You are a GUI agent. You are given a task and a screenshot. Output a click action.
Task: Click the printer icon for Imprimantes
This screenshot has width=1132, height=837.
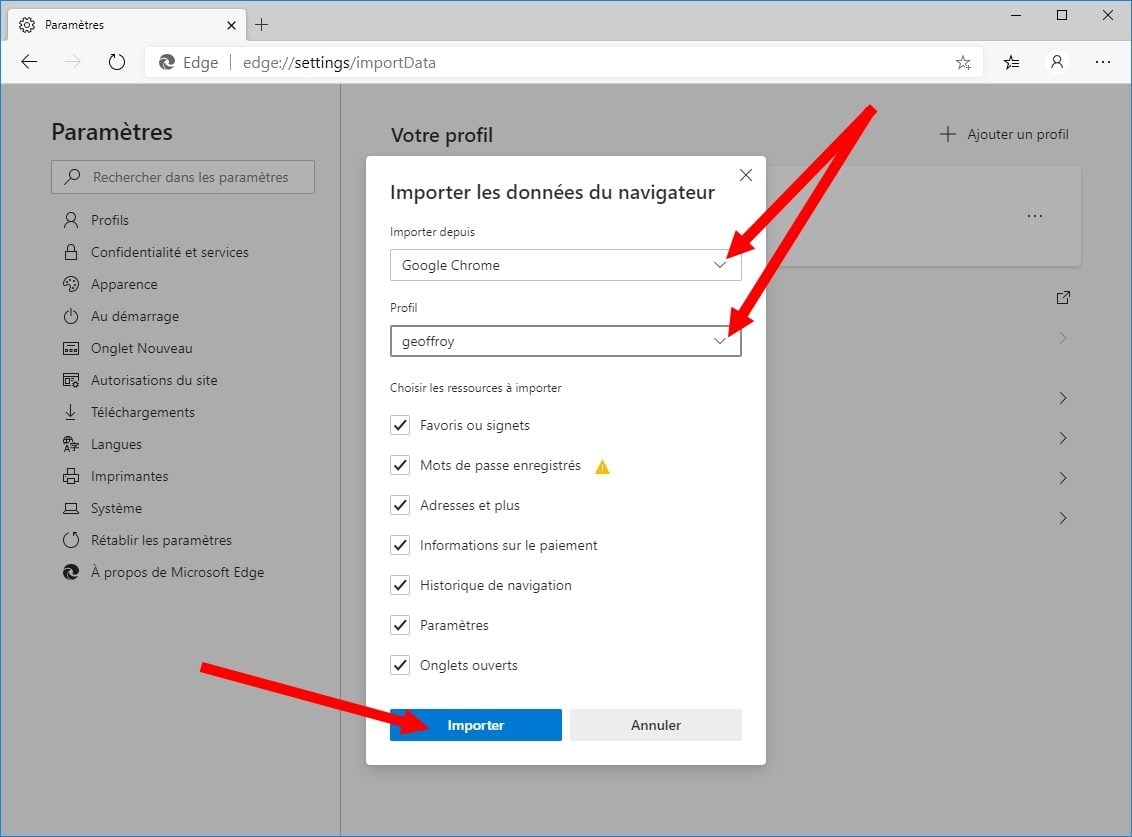coord(71,476)
